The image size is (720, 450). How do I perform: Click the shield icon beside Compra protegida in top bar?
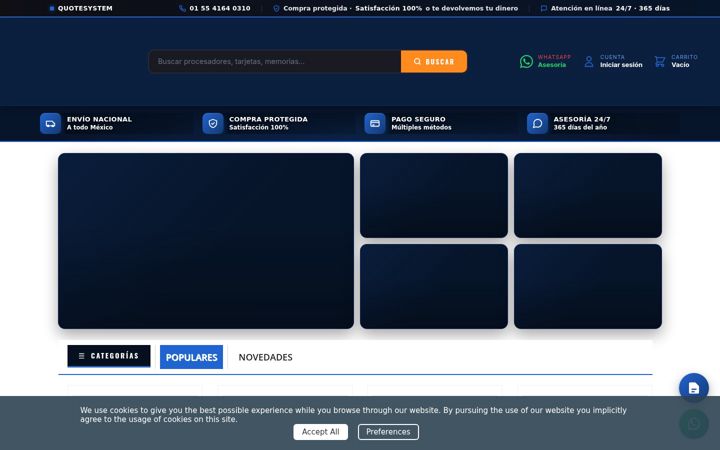click(x=276, y=8)
